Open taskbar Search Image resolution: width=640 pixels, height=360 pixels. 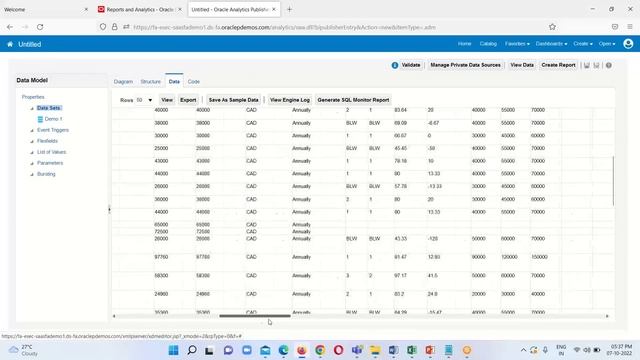[191, 350]
